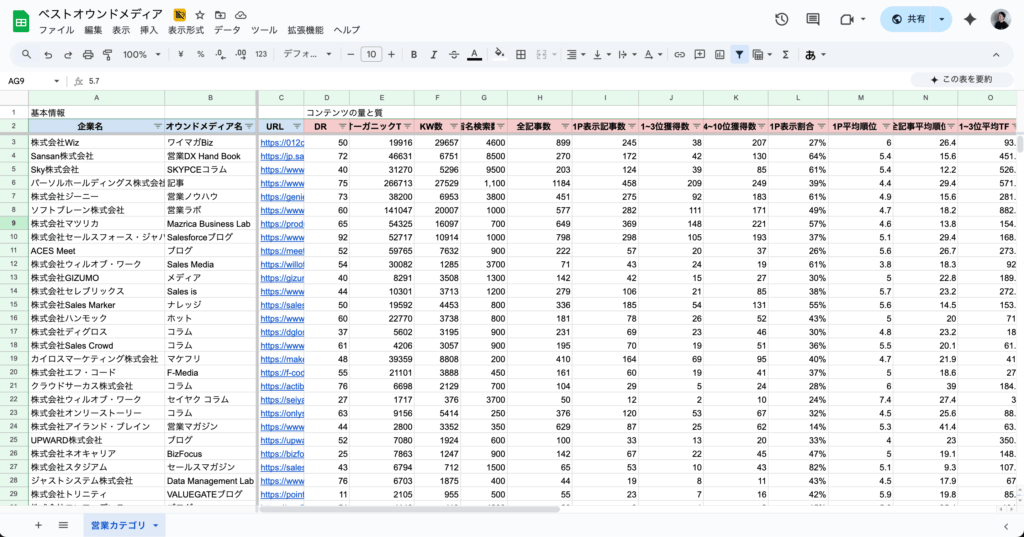1024x537 pixels.
Task: Decrease decimal places
Action: click(x=221, y=55)
